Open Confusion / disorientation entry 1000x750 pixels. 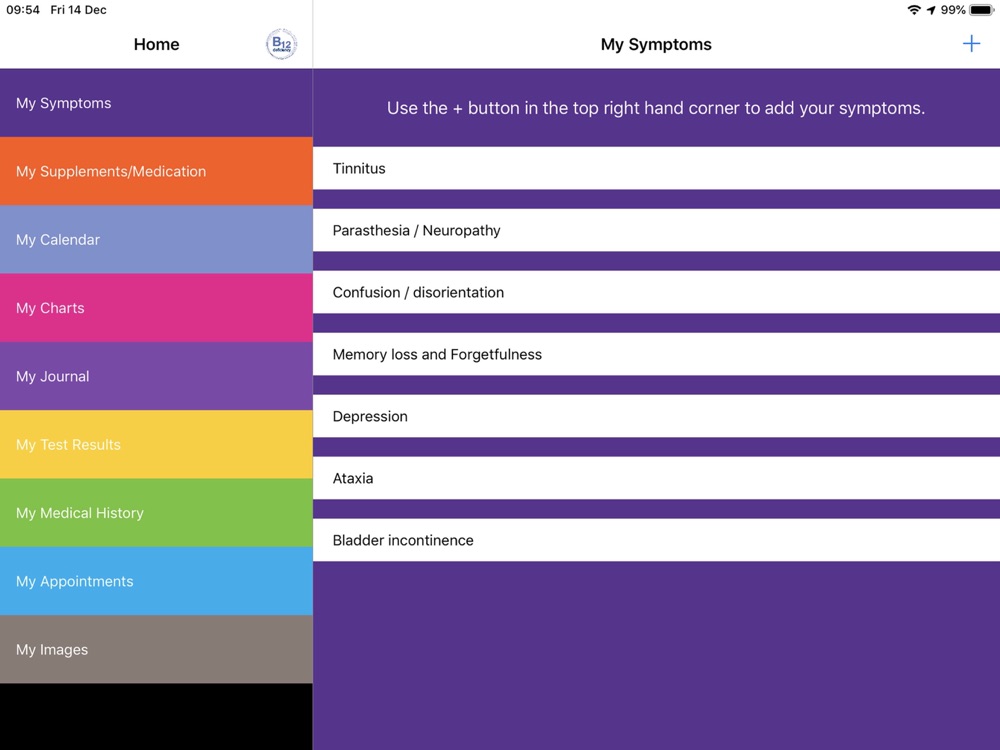(x=656, y=291)
